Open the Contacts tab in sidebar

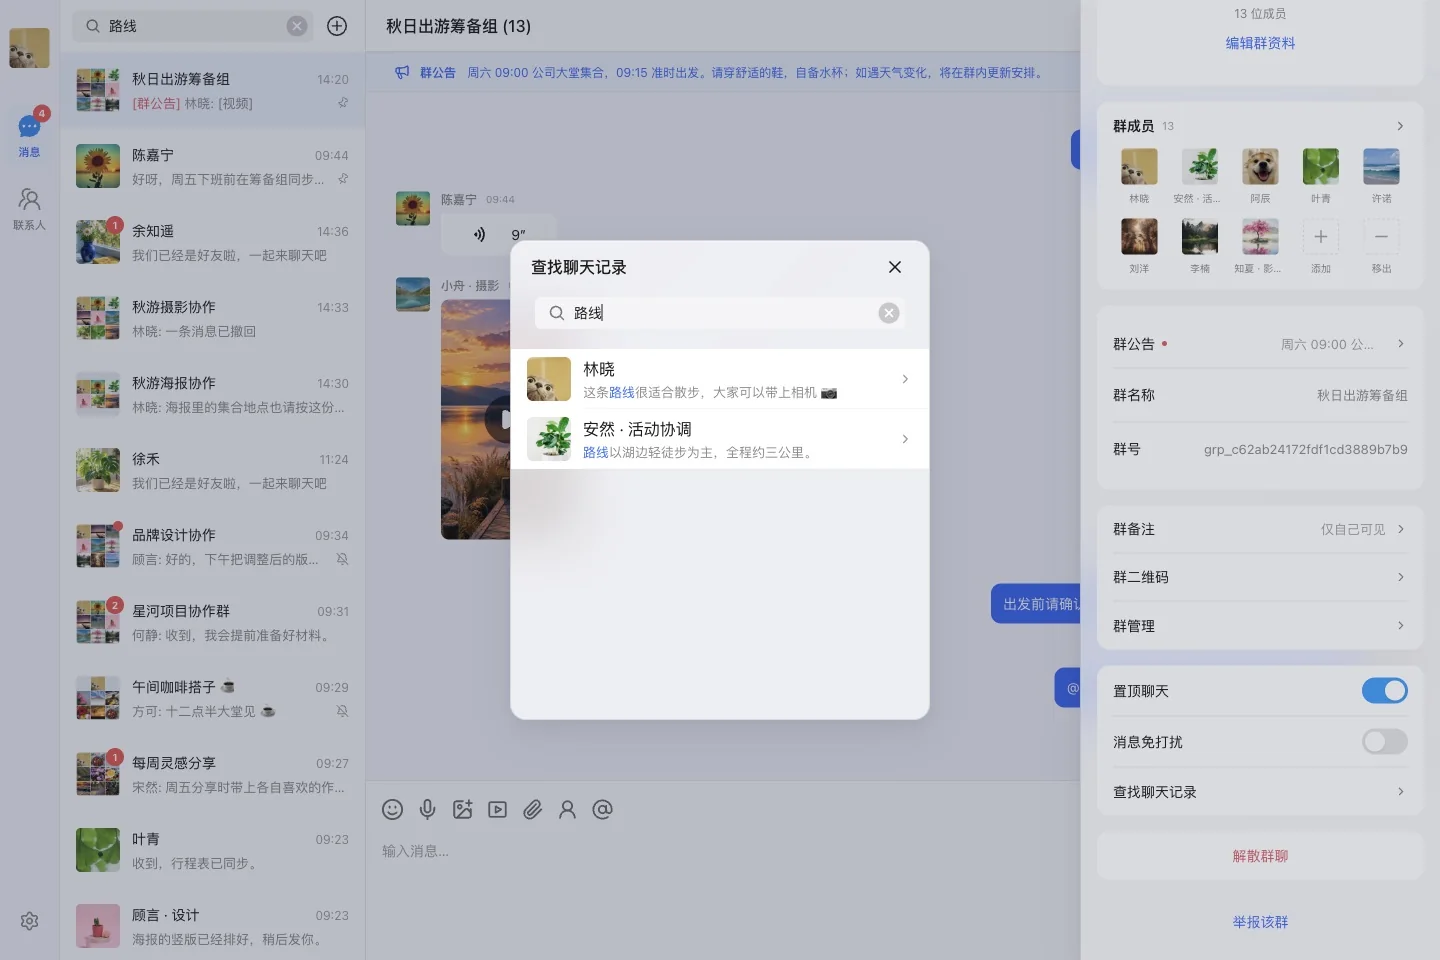(x=29, y=209)
